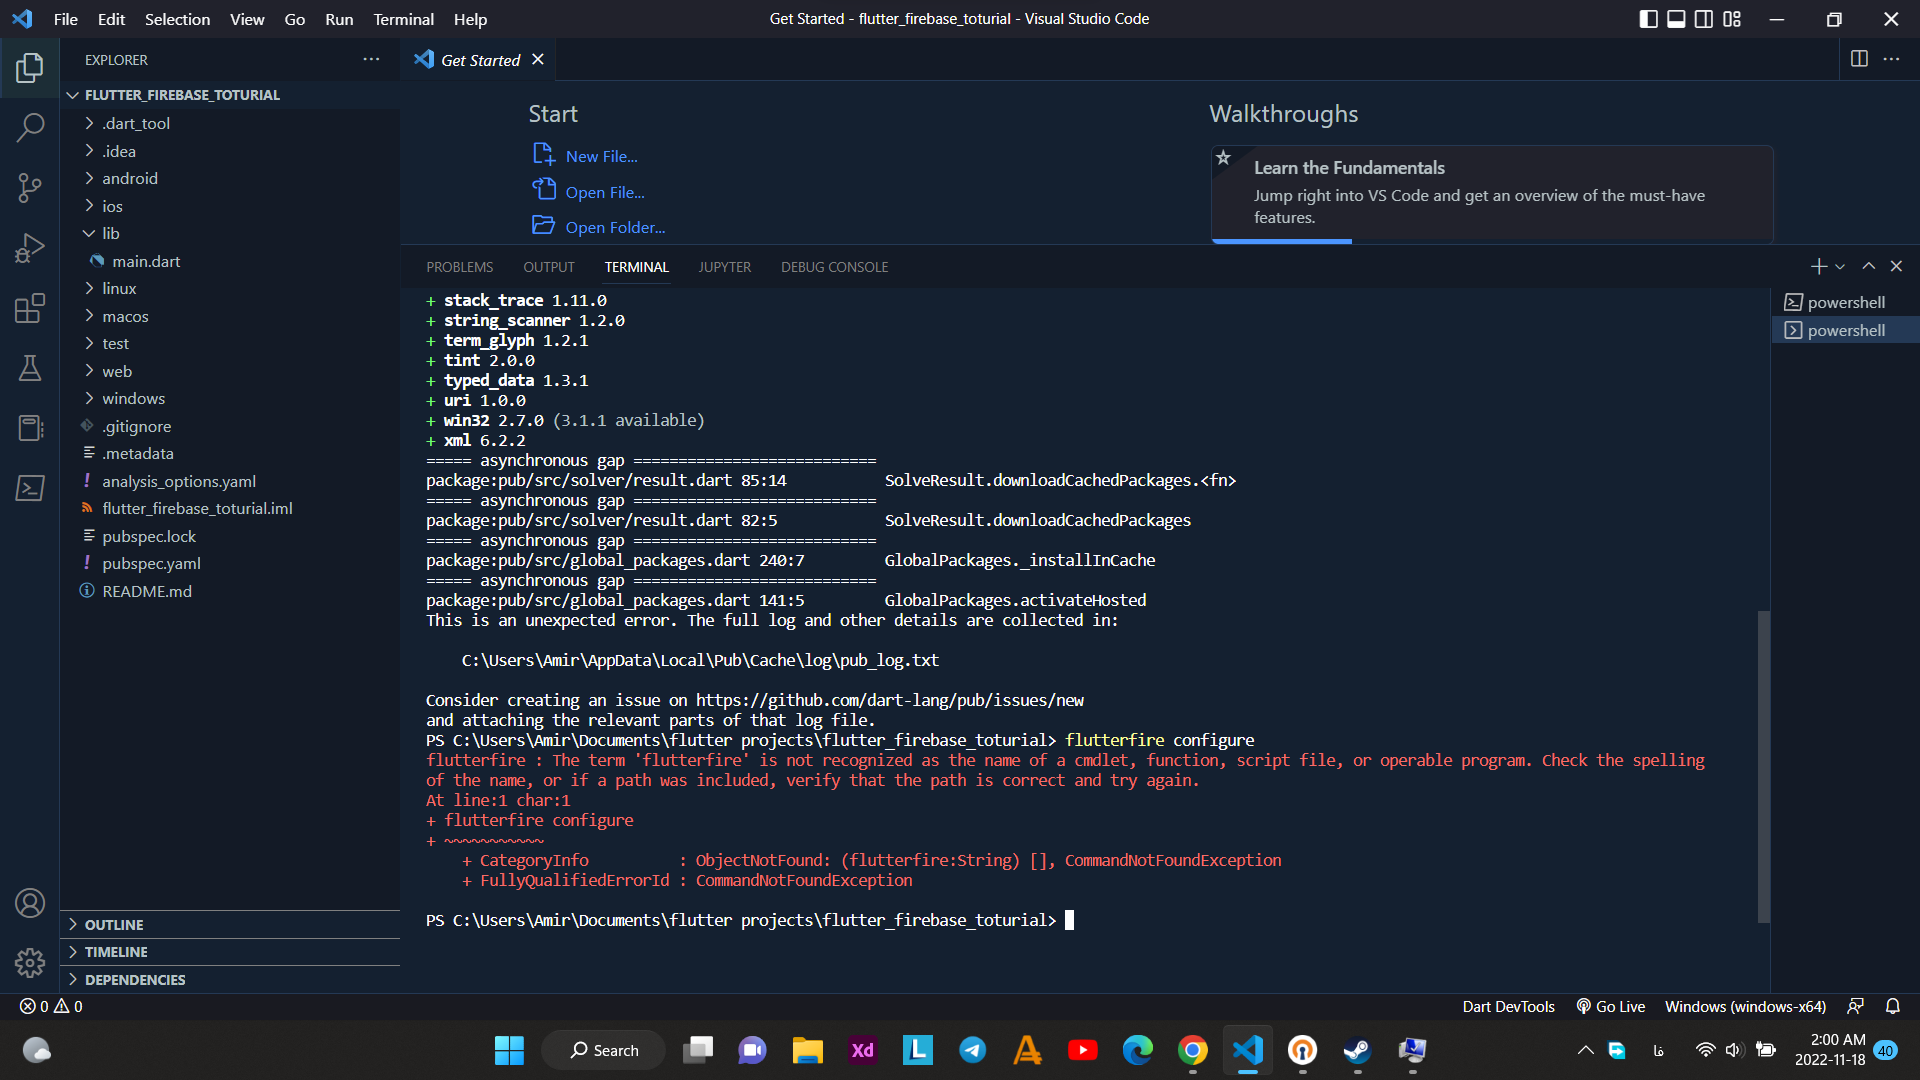Image resolution: width=1920 pixels, height=1080 pixels.
Task: Expand the DEPENDENCIES section
Action: pos(230,980)
